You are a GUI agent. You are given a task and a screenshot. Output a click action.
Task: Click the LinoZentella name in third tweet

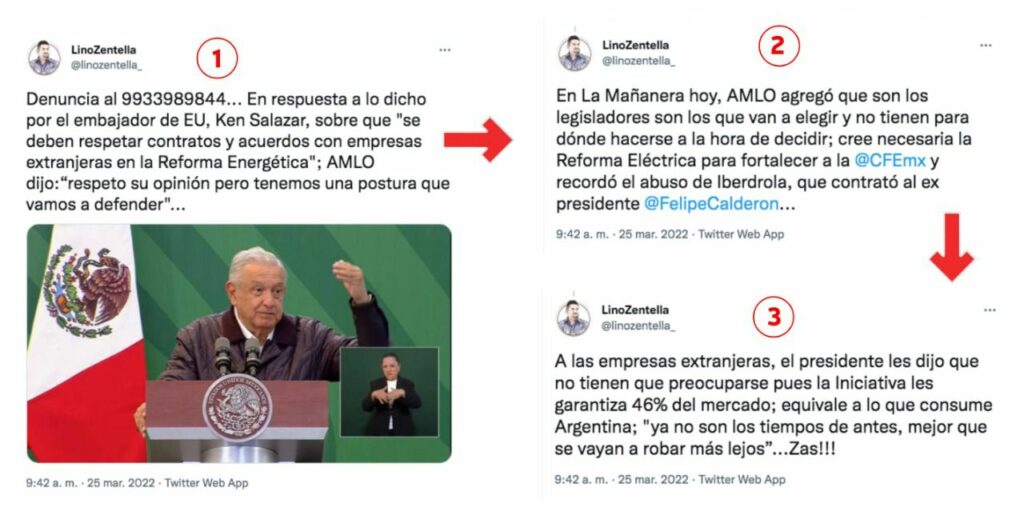click(635, 310)
